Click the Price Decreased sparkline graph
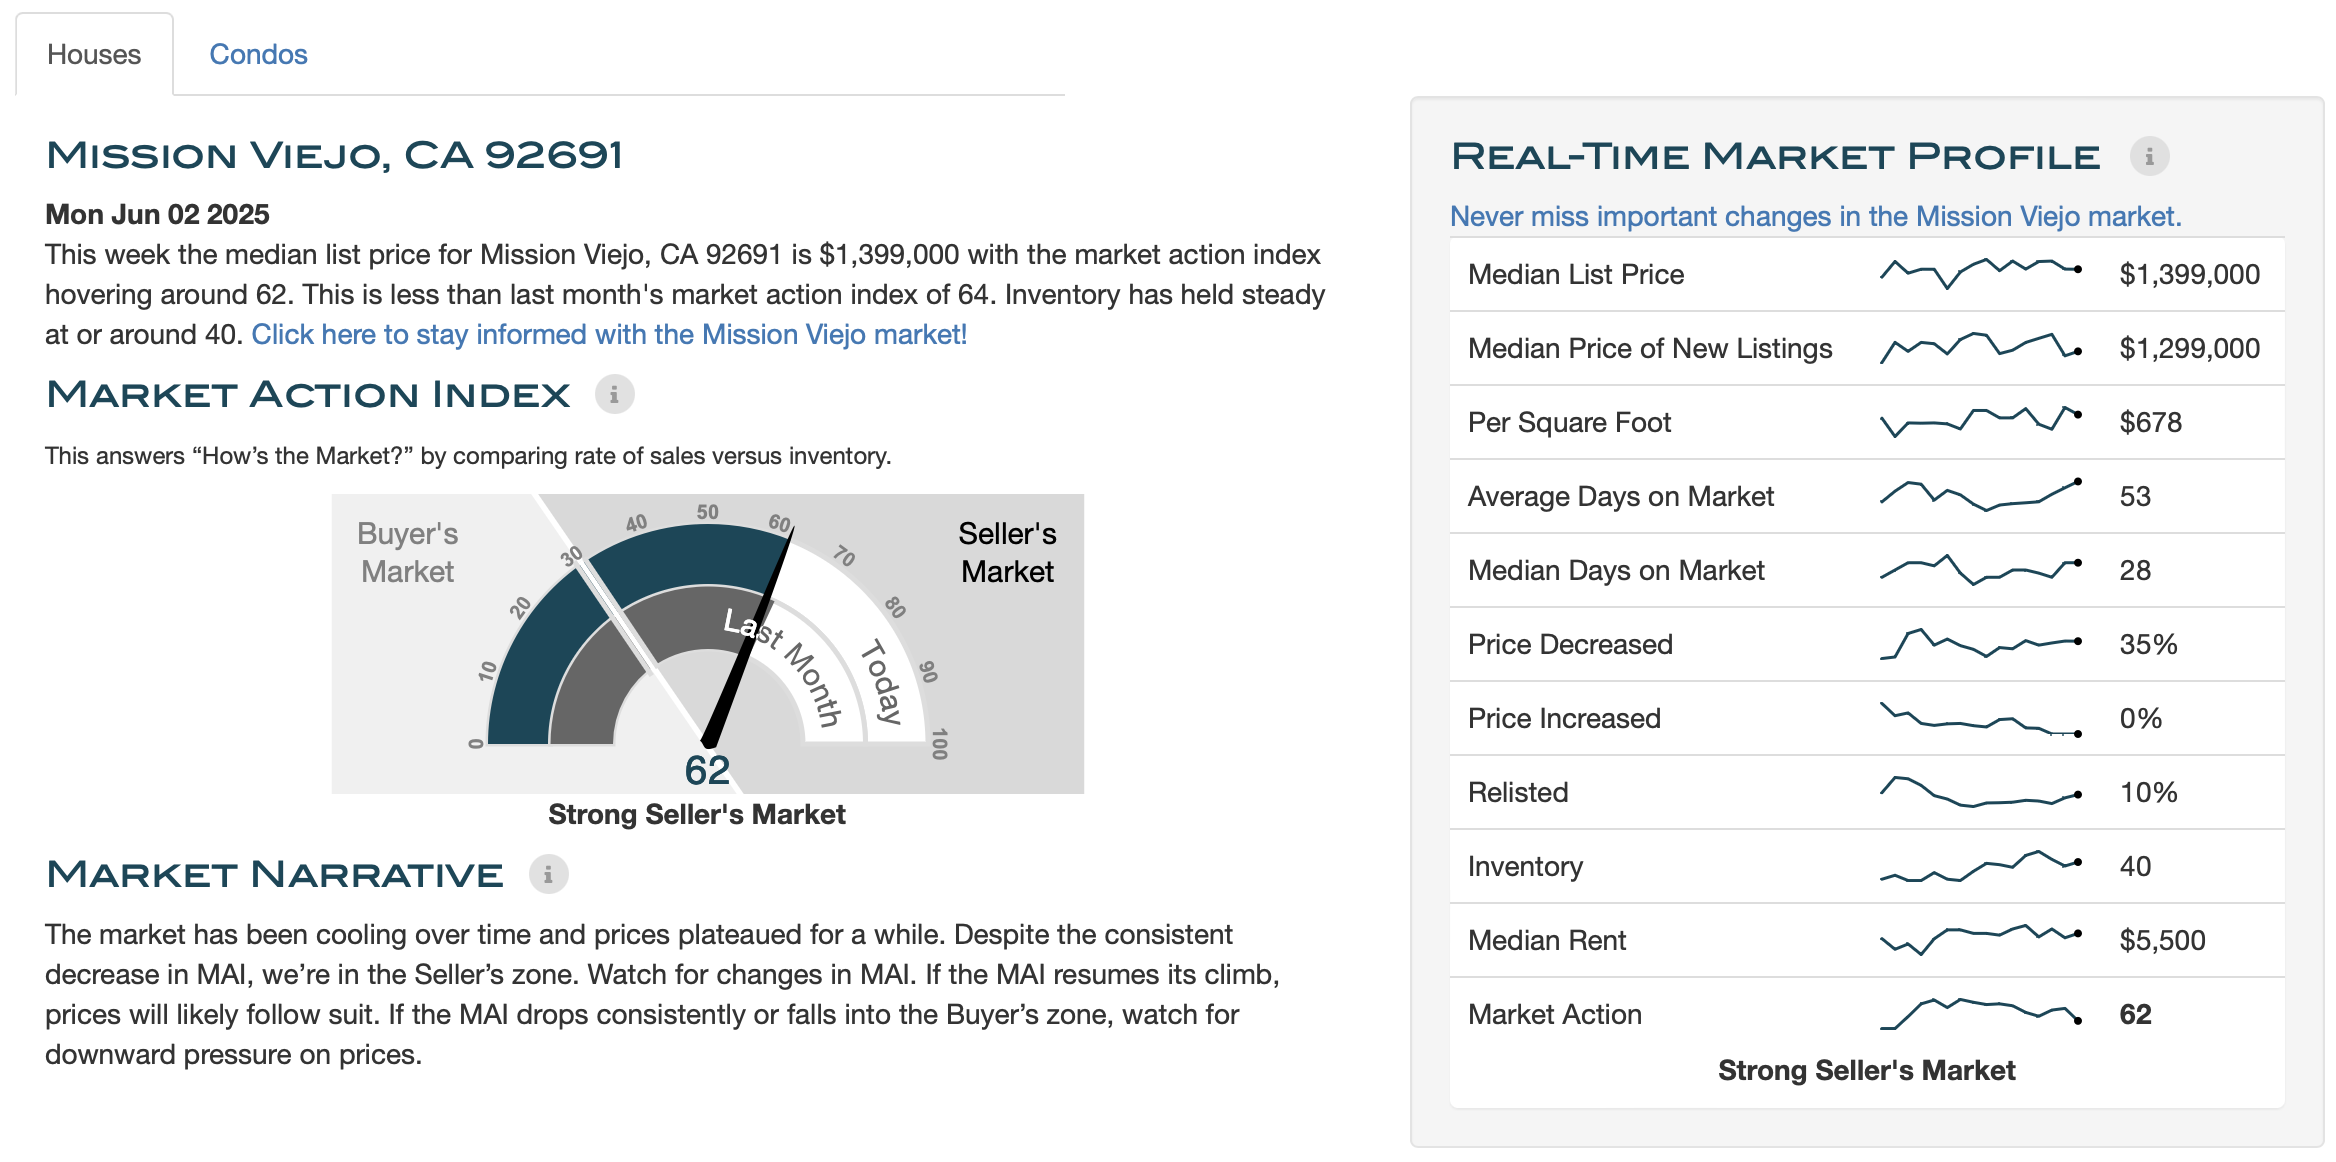The width and height of the screenshot is (2336, 1162). click(x=1980, y=644)
